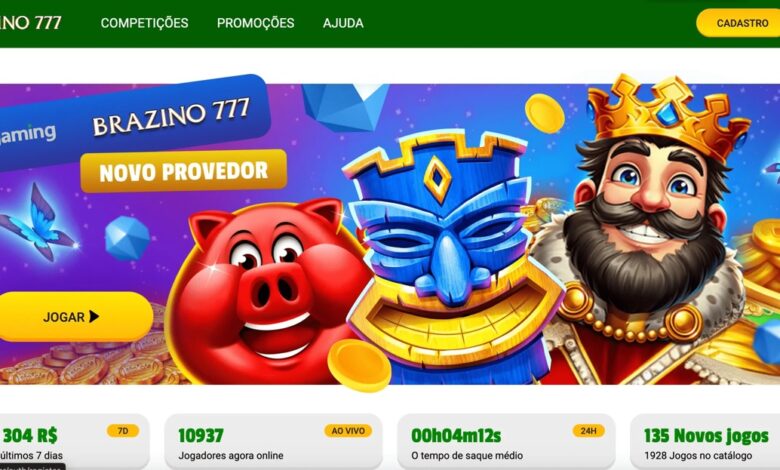Click the play arrow icon on Jogar
780x470 pixels.
[94, 316]
